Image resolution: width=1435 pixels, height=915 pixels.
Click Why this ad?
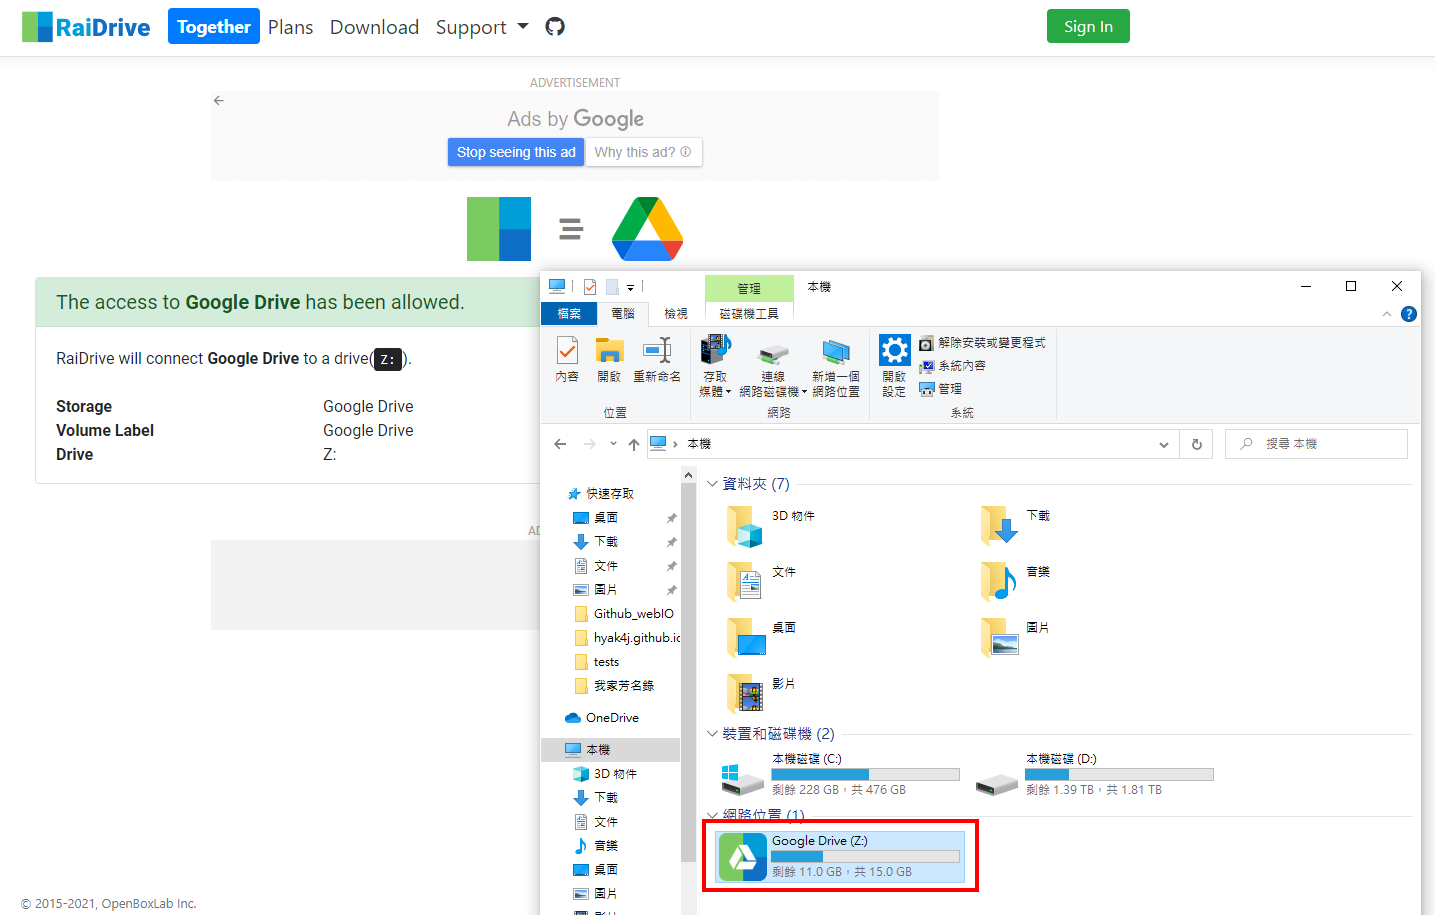point(643,152)
